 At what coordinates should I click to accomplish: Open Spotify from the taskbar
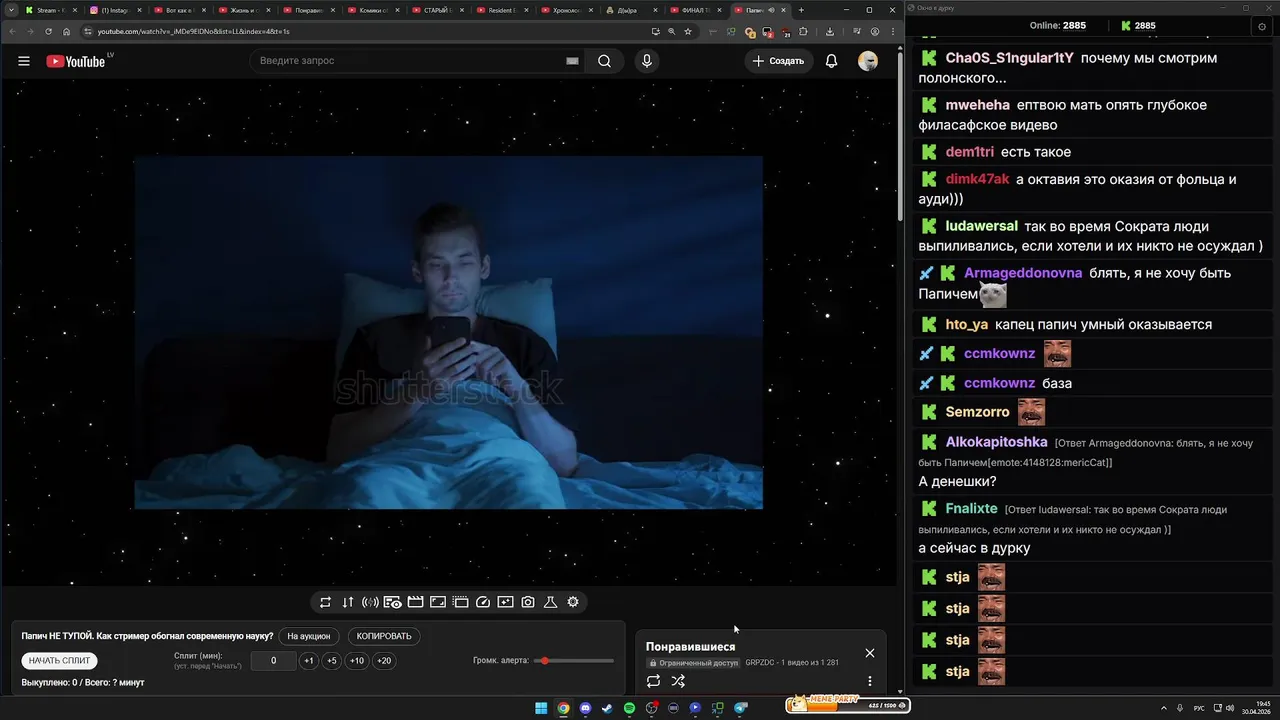pyautogui.click(x=629, y=708)
